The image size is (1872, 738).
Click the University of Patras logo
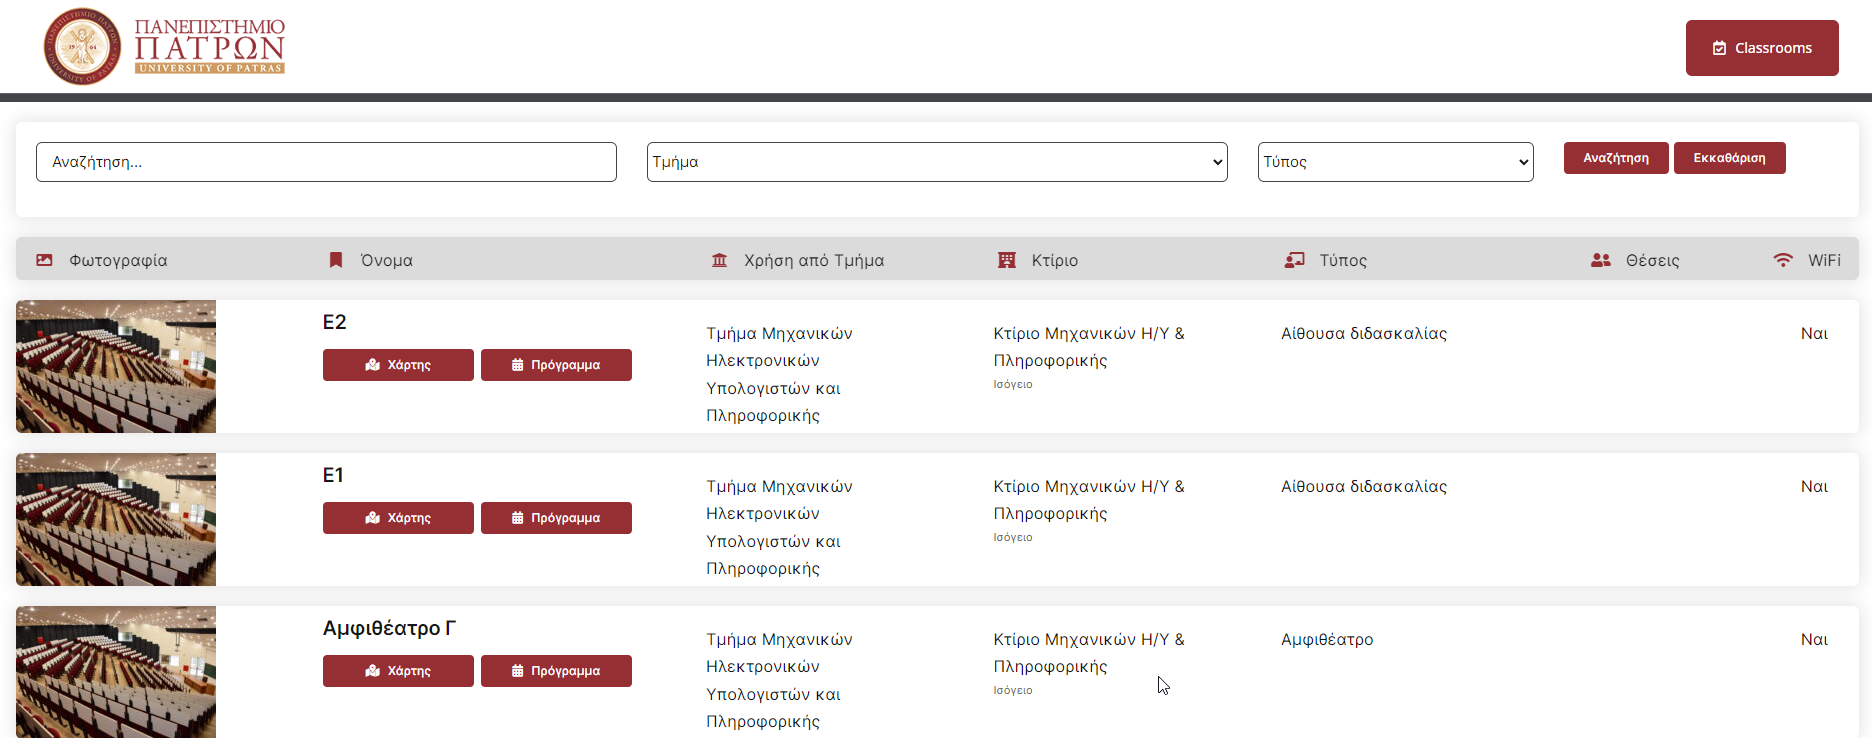click(x=165, y=47)
